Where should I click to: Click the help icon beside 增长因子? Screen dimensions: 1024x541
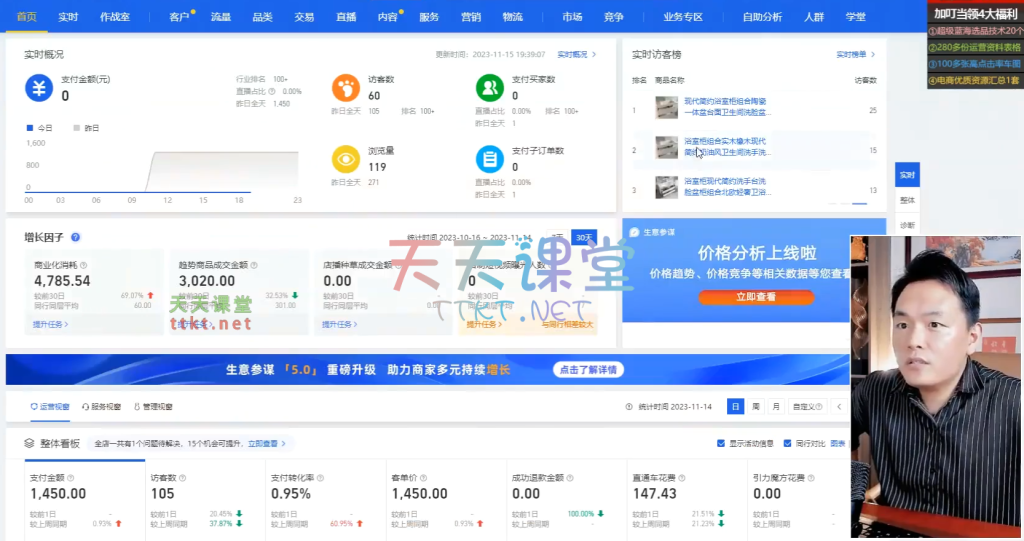point(76,237)
